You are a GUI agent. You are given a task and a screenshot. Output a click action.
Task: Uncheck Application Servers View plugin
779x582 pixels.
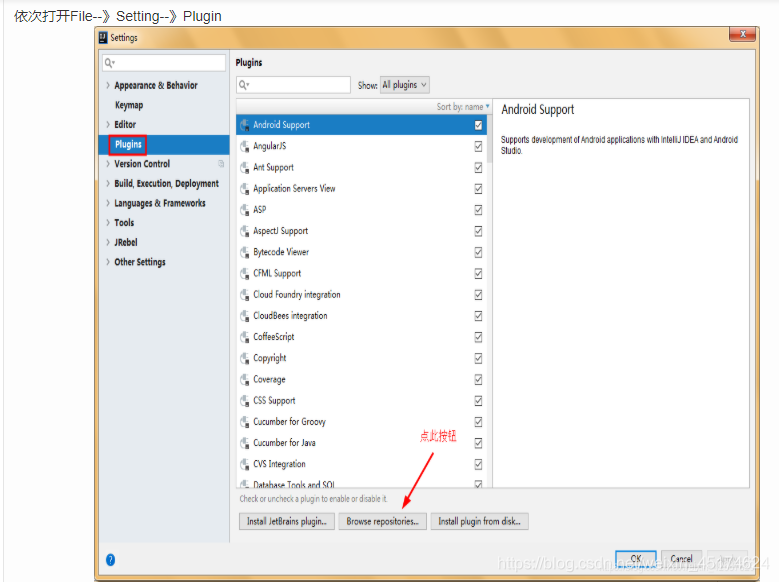pyautogui.click(x=478, y=189)
